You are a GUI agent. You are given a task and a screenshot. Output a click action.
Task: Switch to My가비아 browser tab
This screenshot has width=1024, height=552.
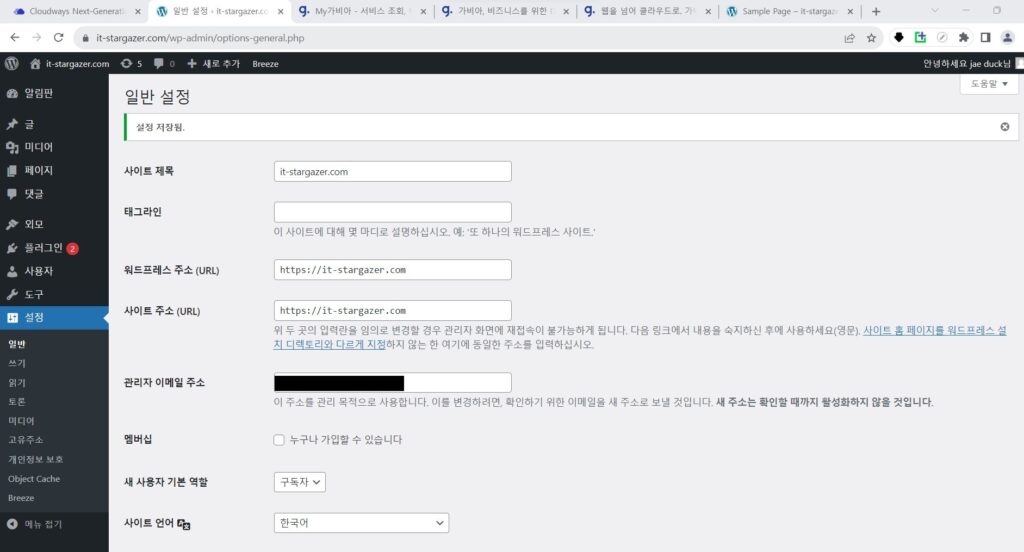tap(360, 11)
